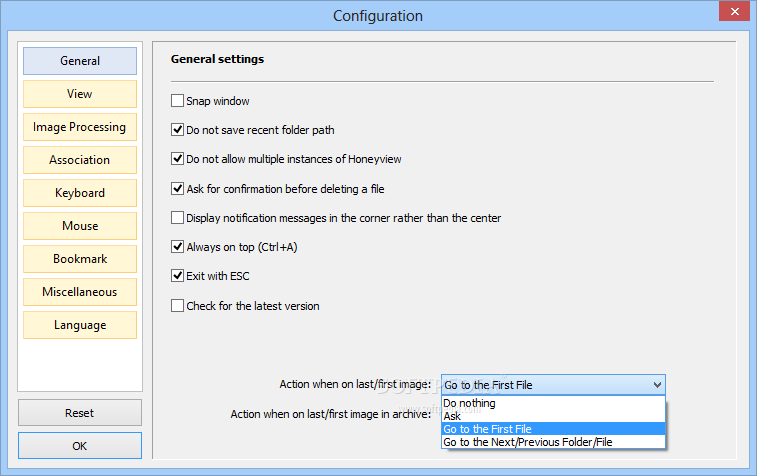Go to the Bookmark section
Screen dimensions: 757x476
[x=80, y=259]
